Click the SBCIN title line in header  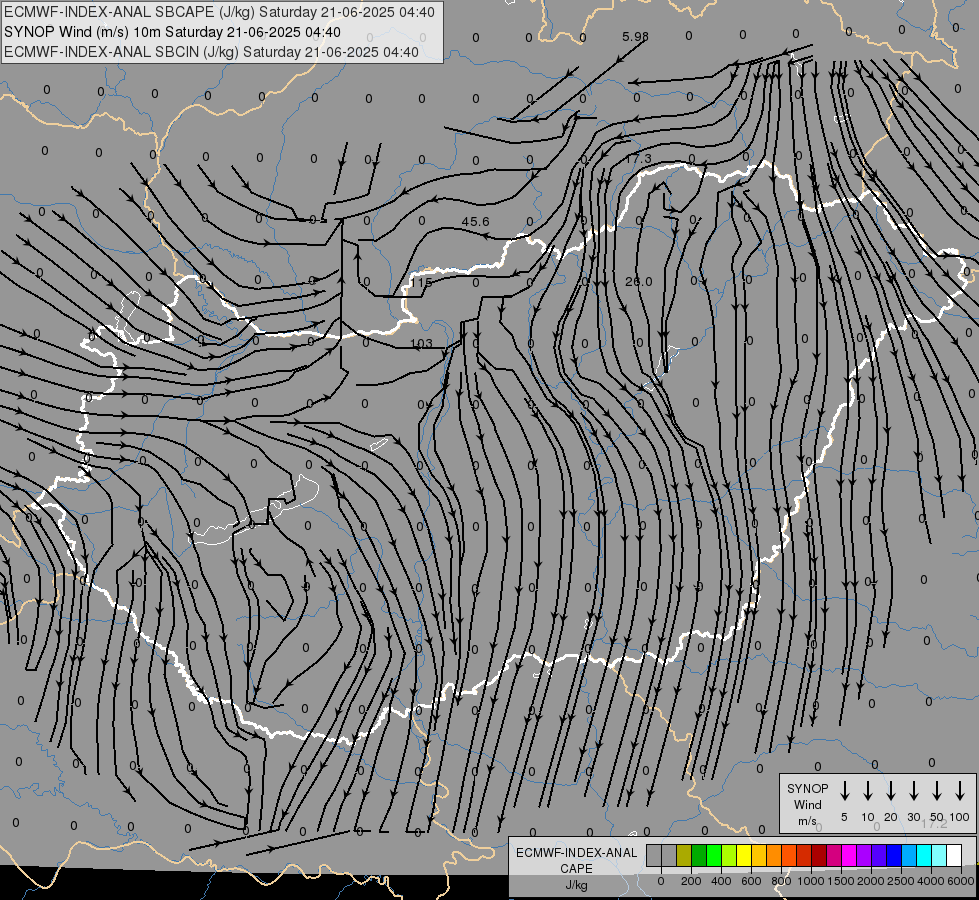click(211, 52)
